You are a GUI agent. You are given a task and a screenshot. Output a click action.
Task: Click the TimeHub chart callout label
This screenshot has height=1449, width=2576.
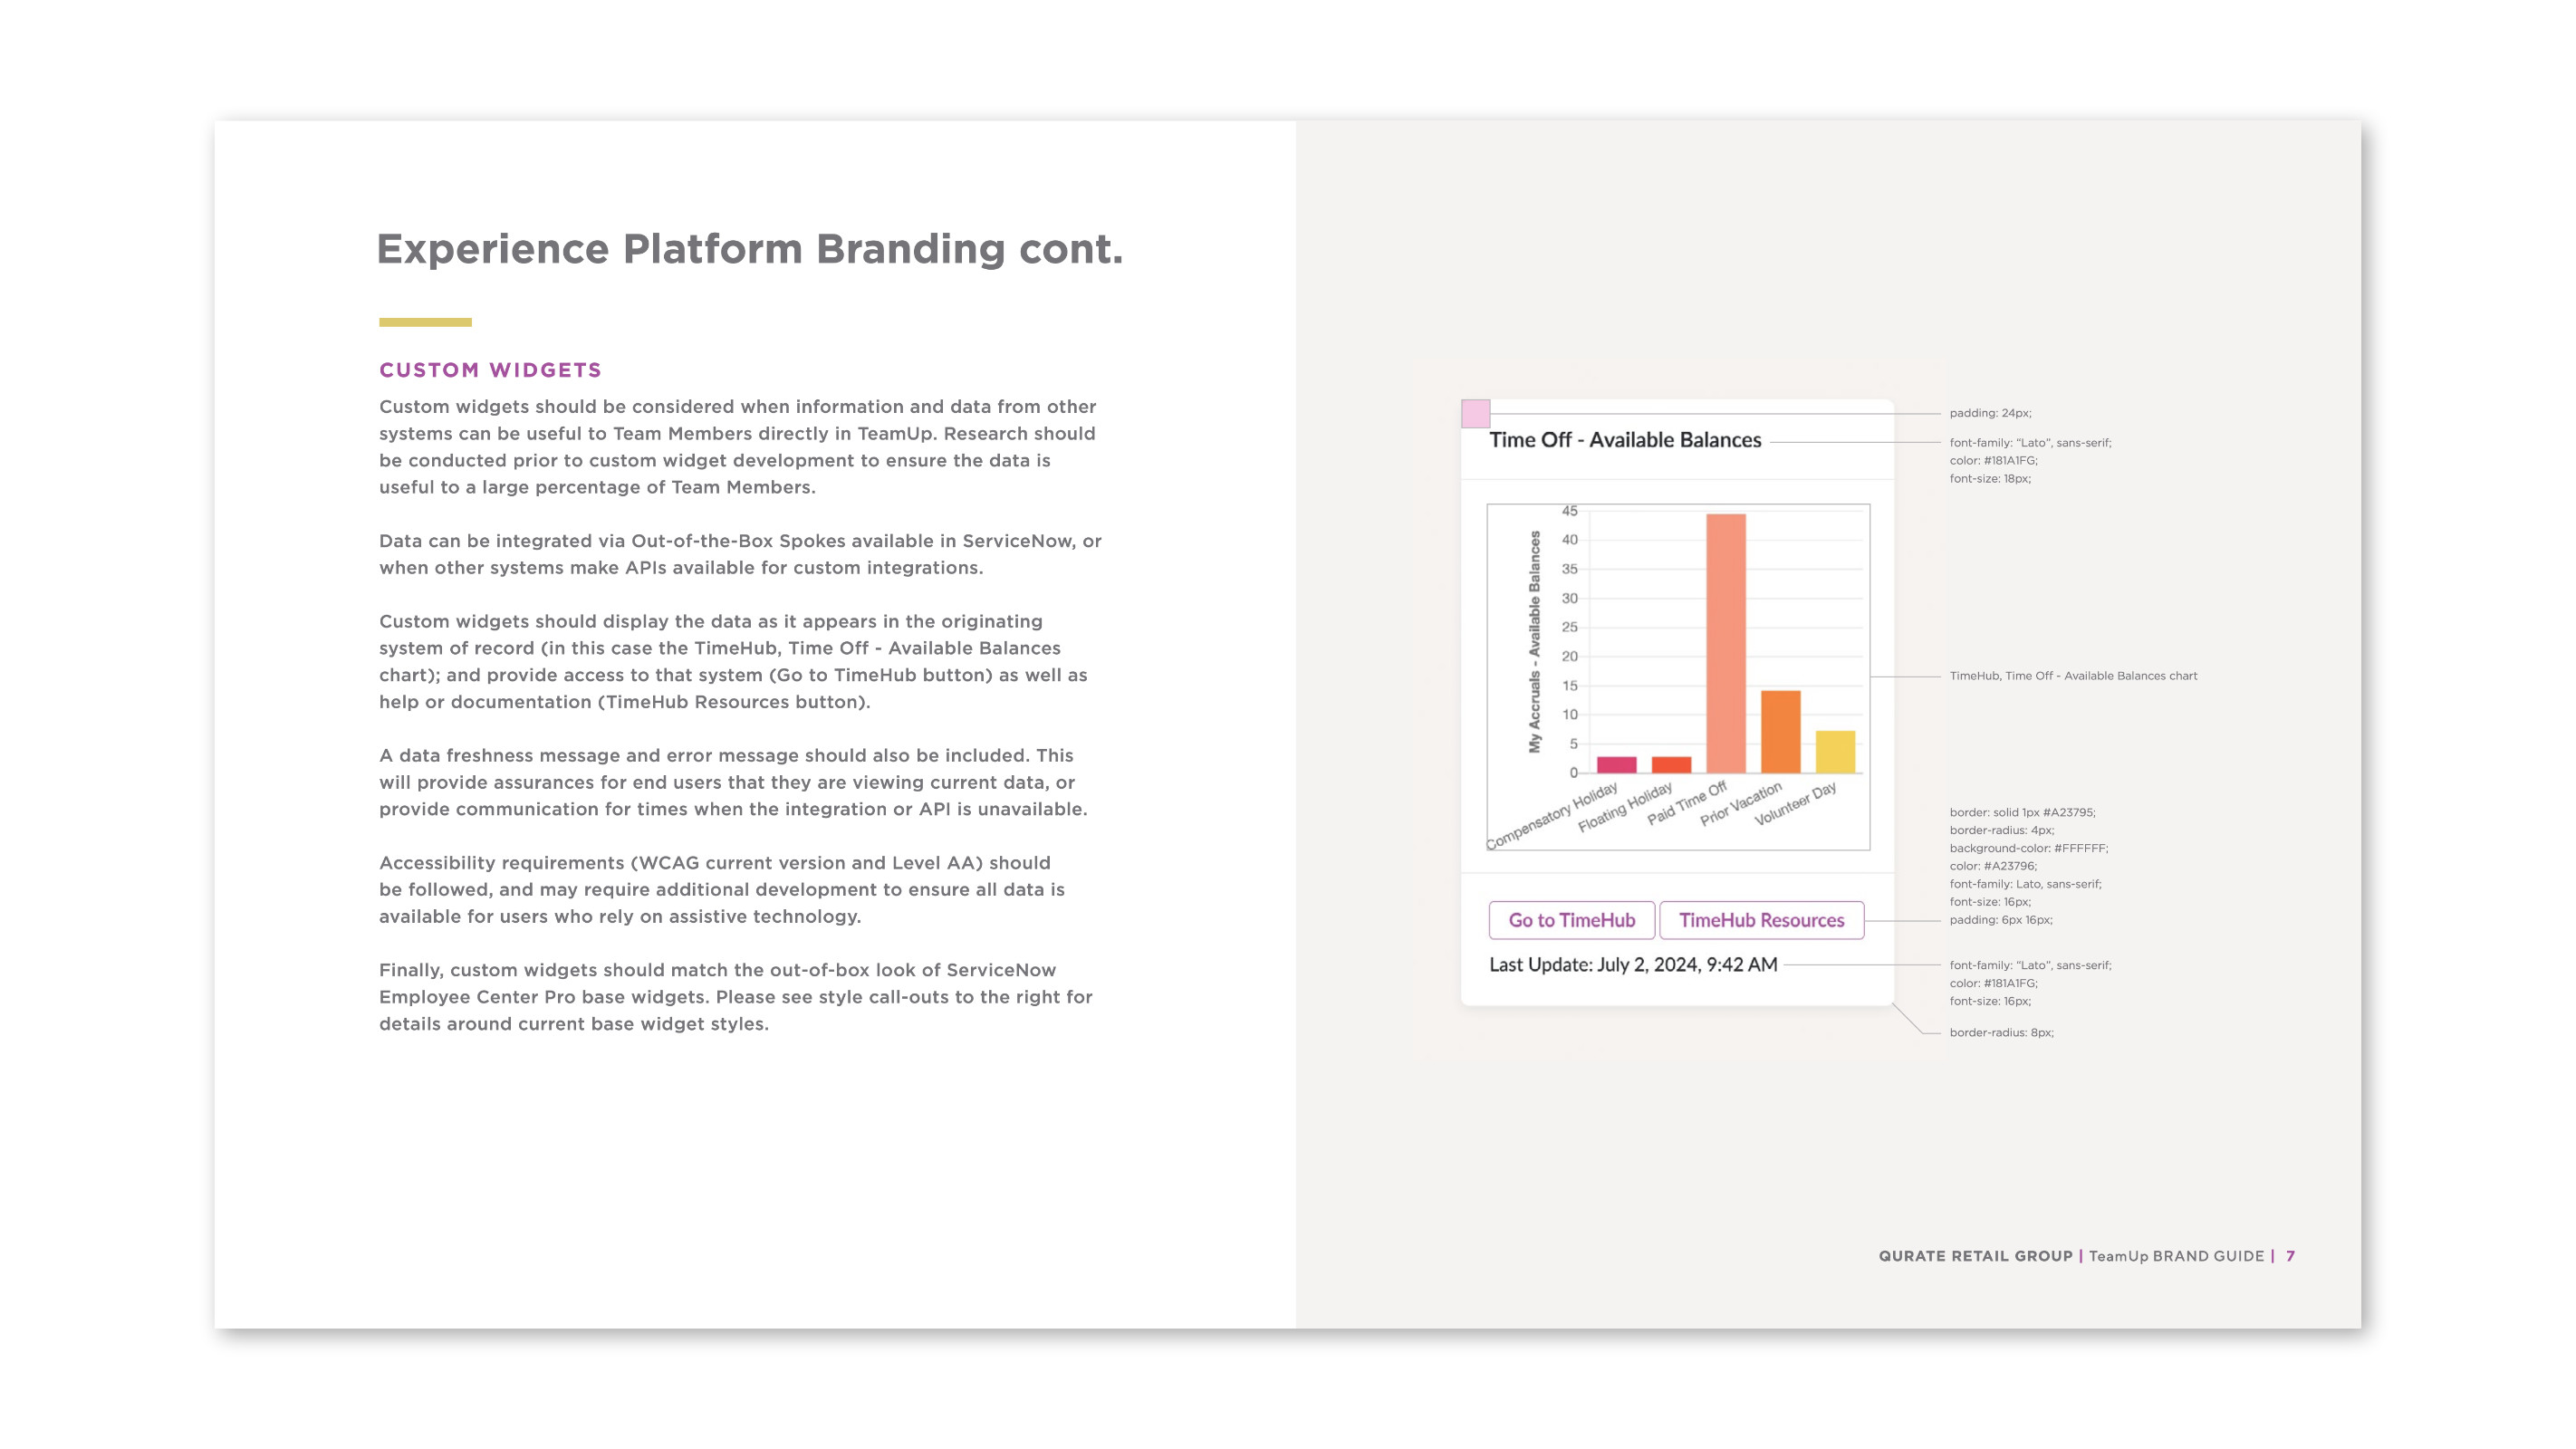[2073, 676]
